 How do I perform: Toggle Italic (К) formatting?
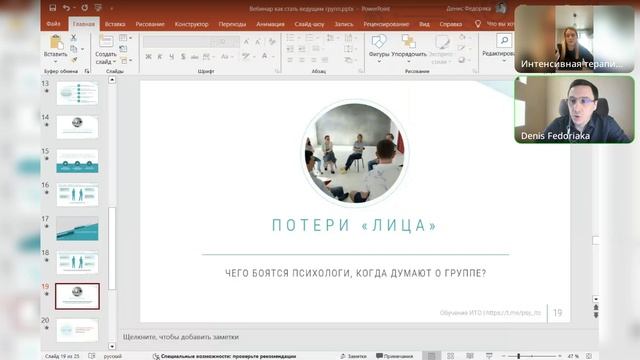pyautogui.click(x=160, y=57)
